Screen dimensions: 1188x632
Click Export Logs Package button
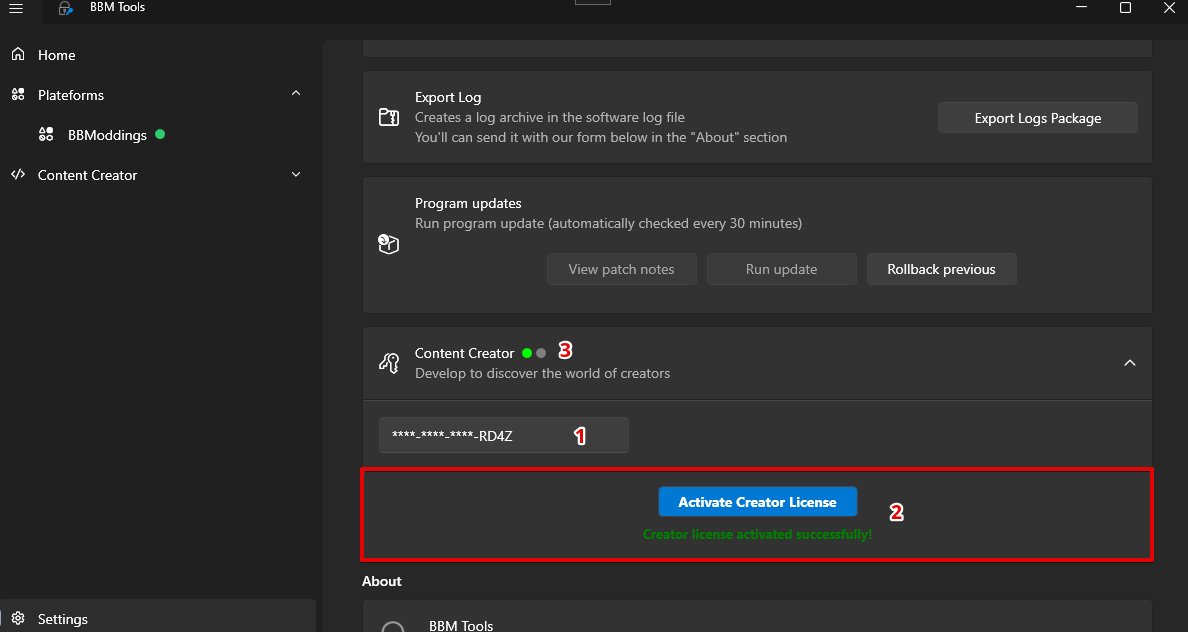[1037, 118]
